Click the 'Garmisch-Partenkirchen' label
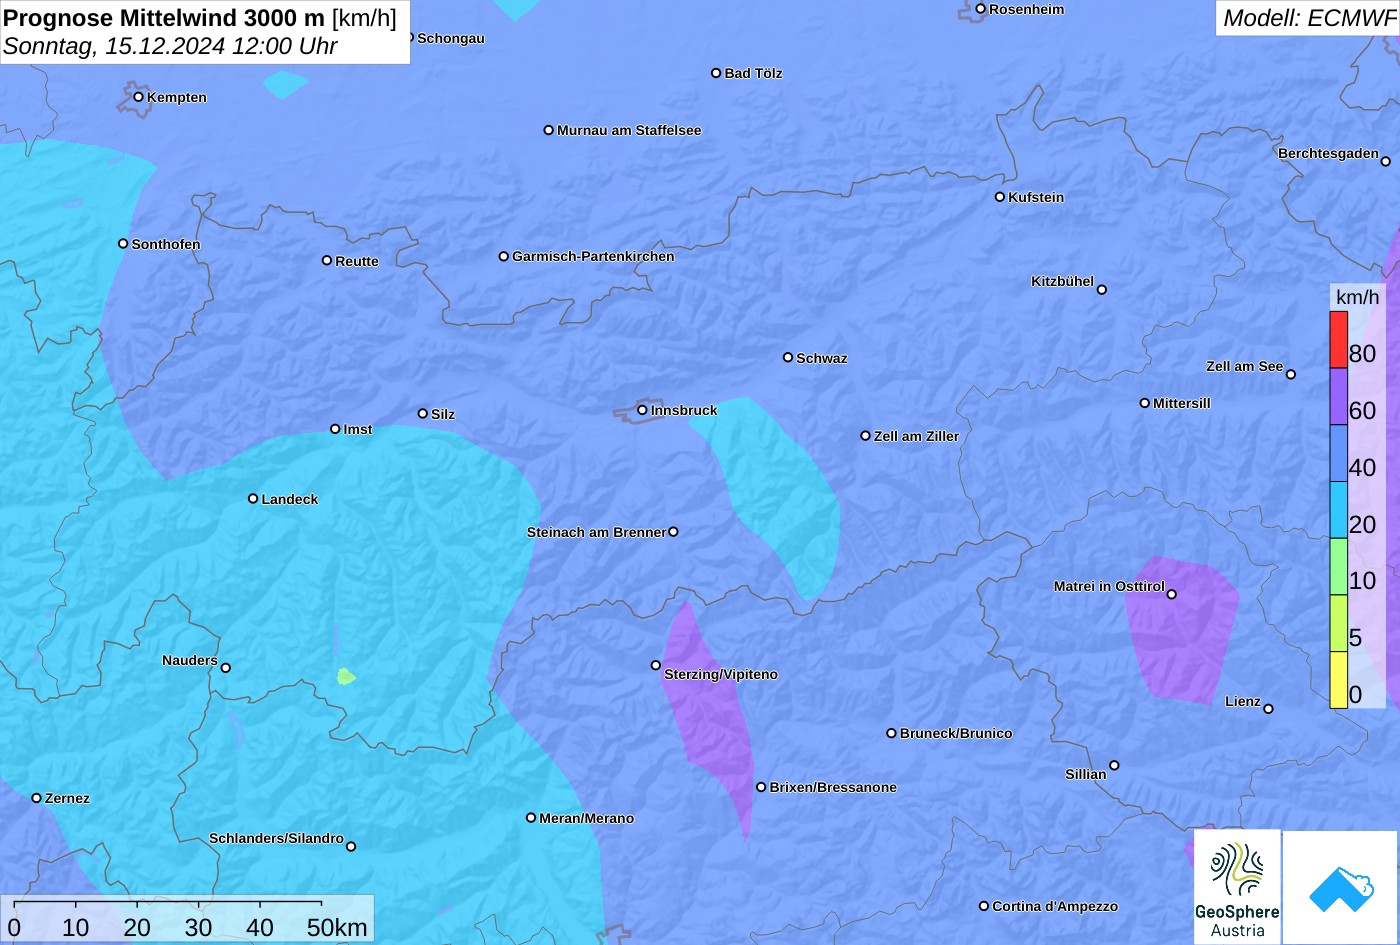Image resolution: width=1400 pixels, height=945 pixels. click(593, 256)
